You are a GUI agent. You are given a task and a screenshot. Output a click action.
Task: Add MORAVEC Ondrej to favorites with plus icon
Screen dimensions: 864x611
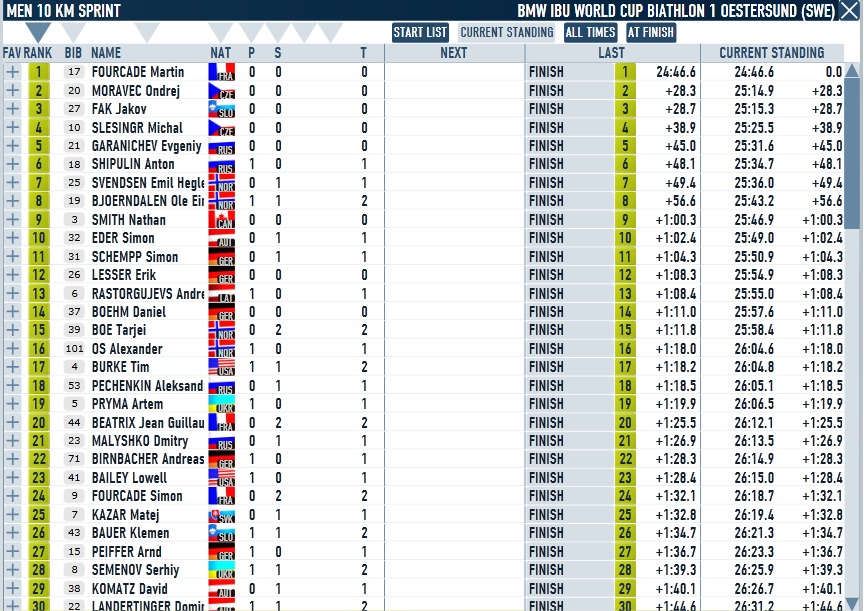pos(12,90)
